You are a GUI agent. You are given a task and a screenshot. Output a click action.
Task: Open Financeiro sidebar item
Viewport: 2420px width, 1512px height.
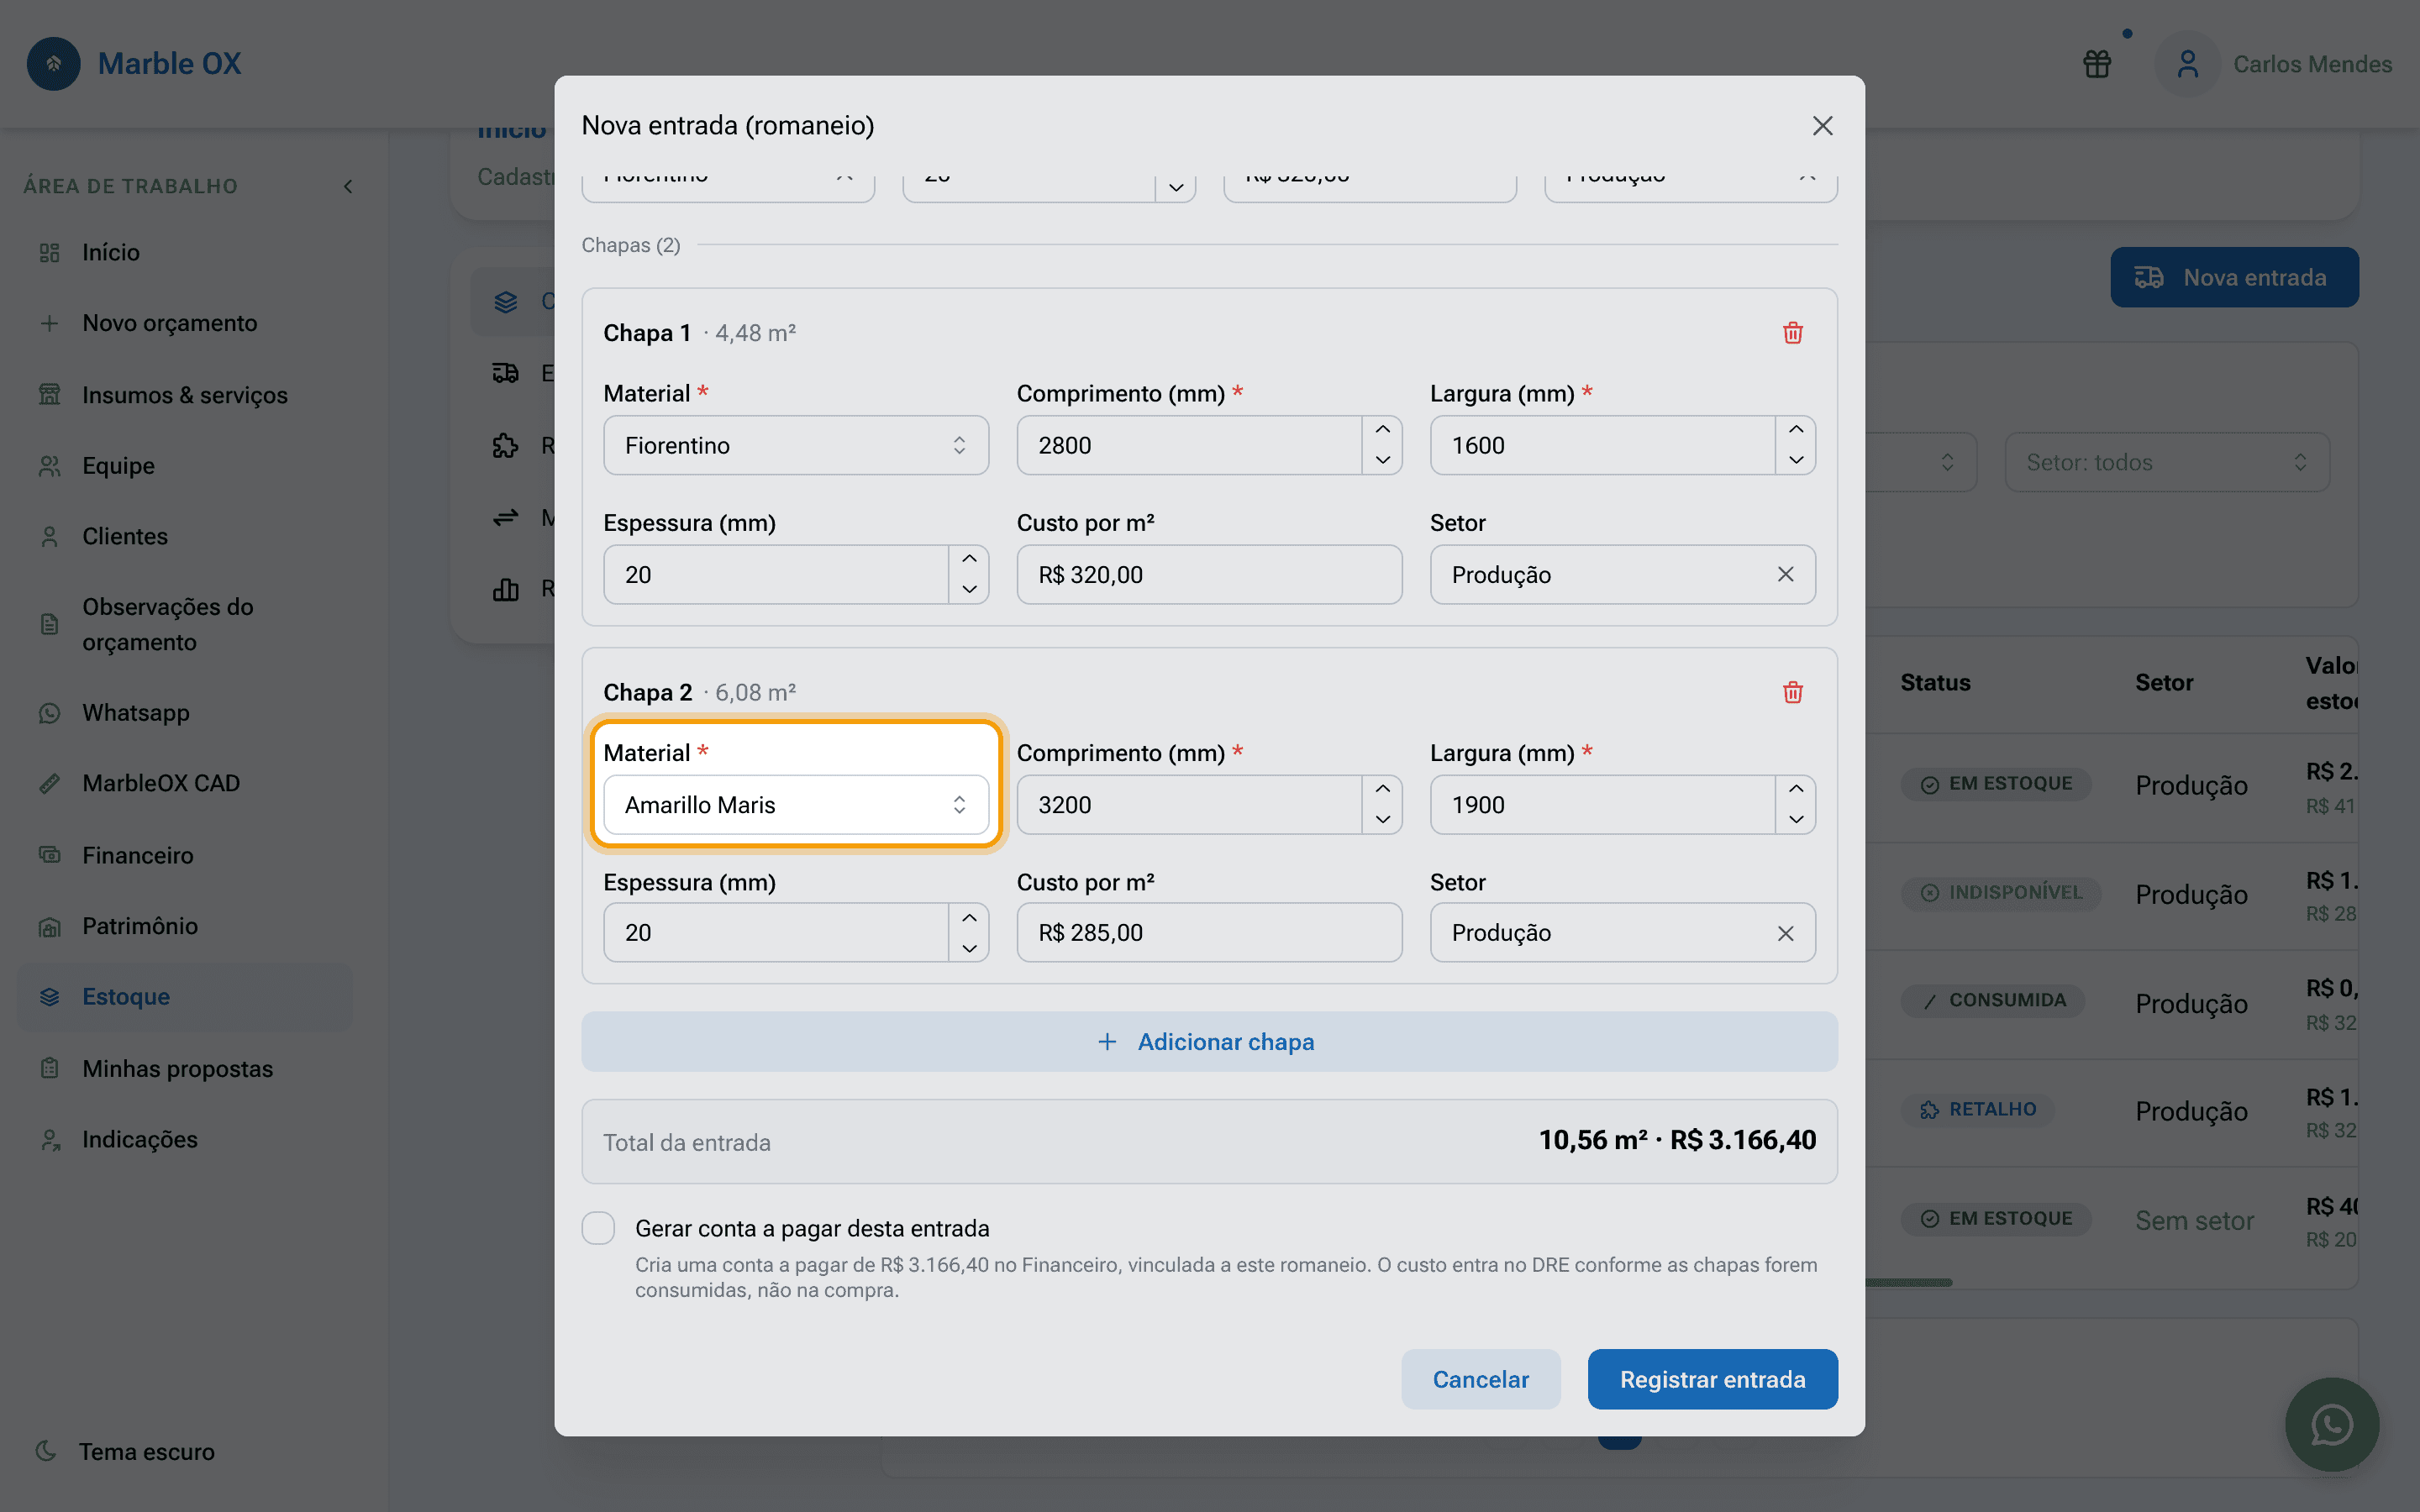tap(185, 855)
